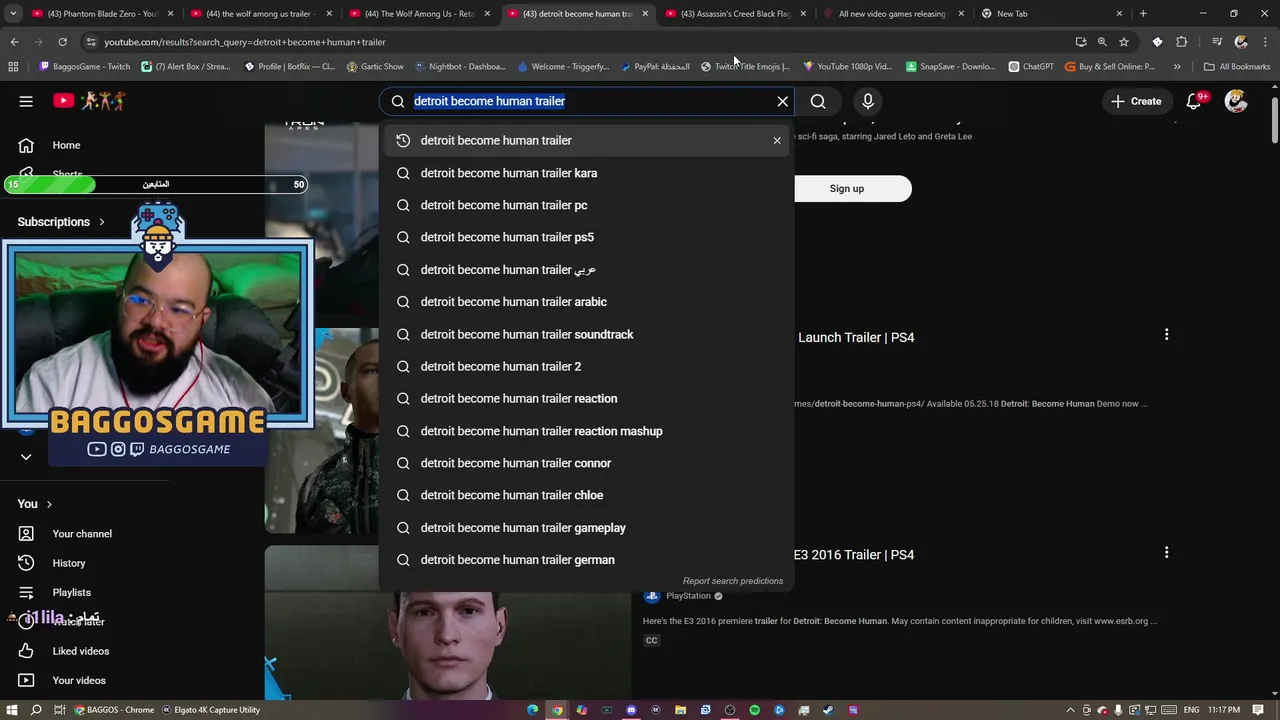The image size is (1280, 720).
Task: Expand the 'You' section
Action: tap(35, 504)
